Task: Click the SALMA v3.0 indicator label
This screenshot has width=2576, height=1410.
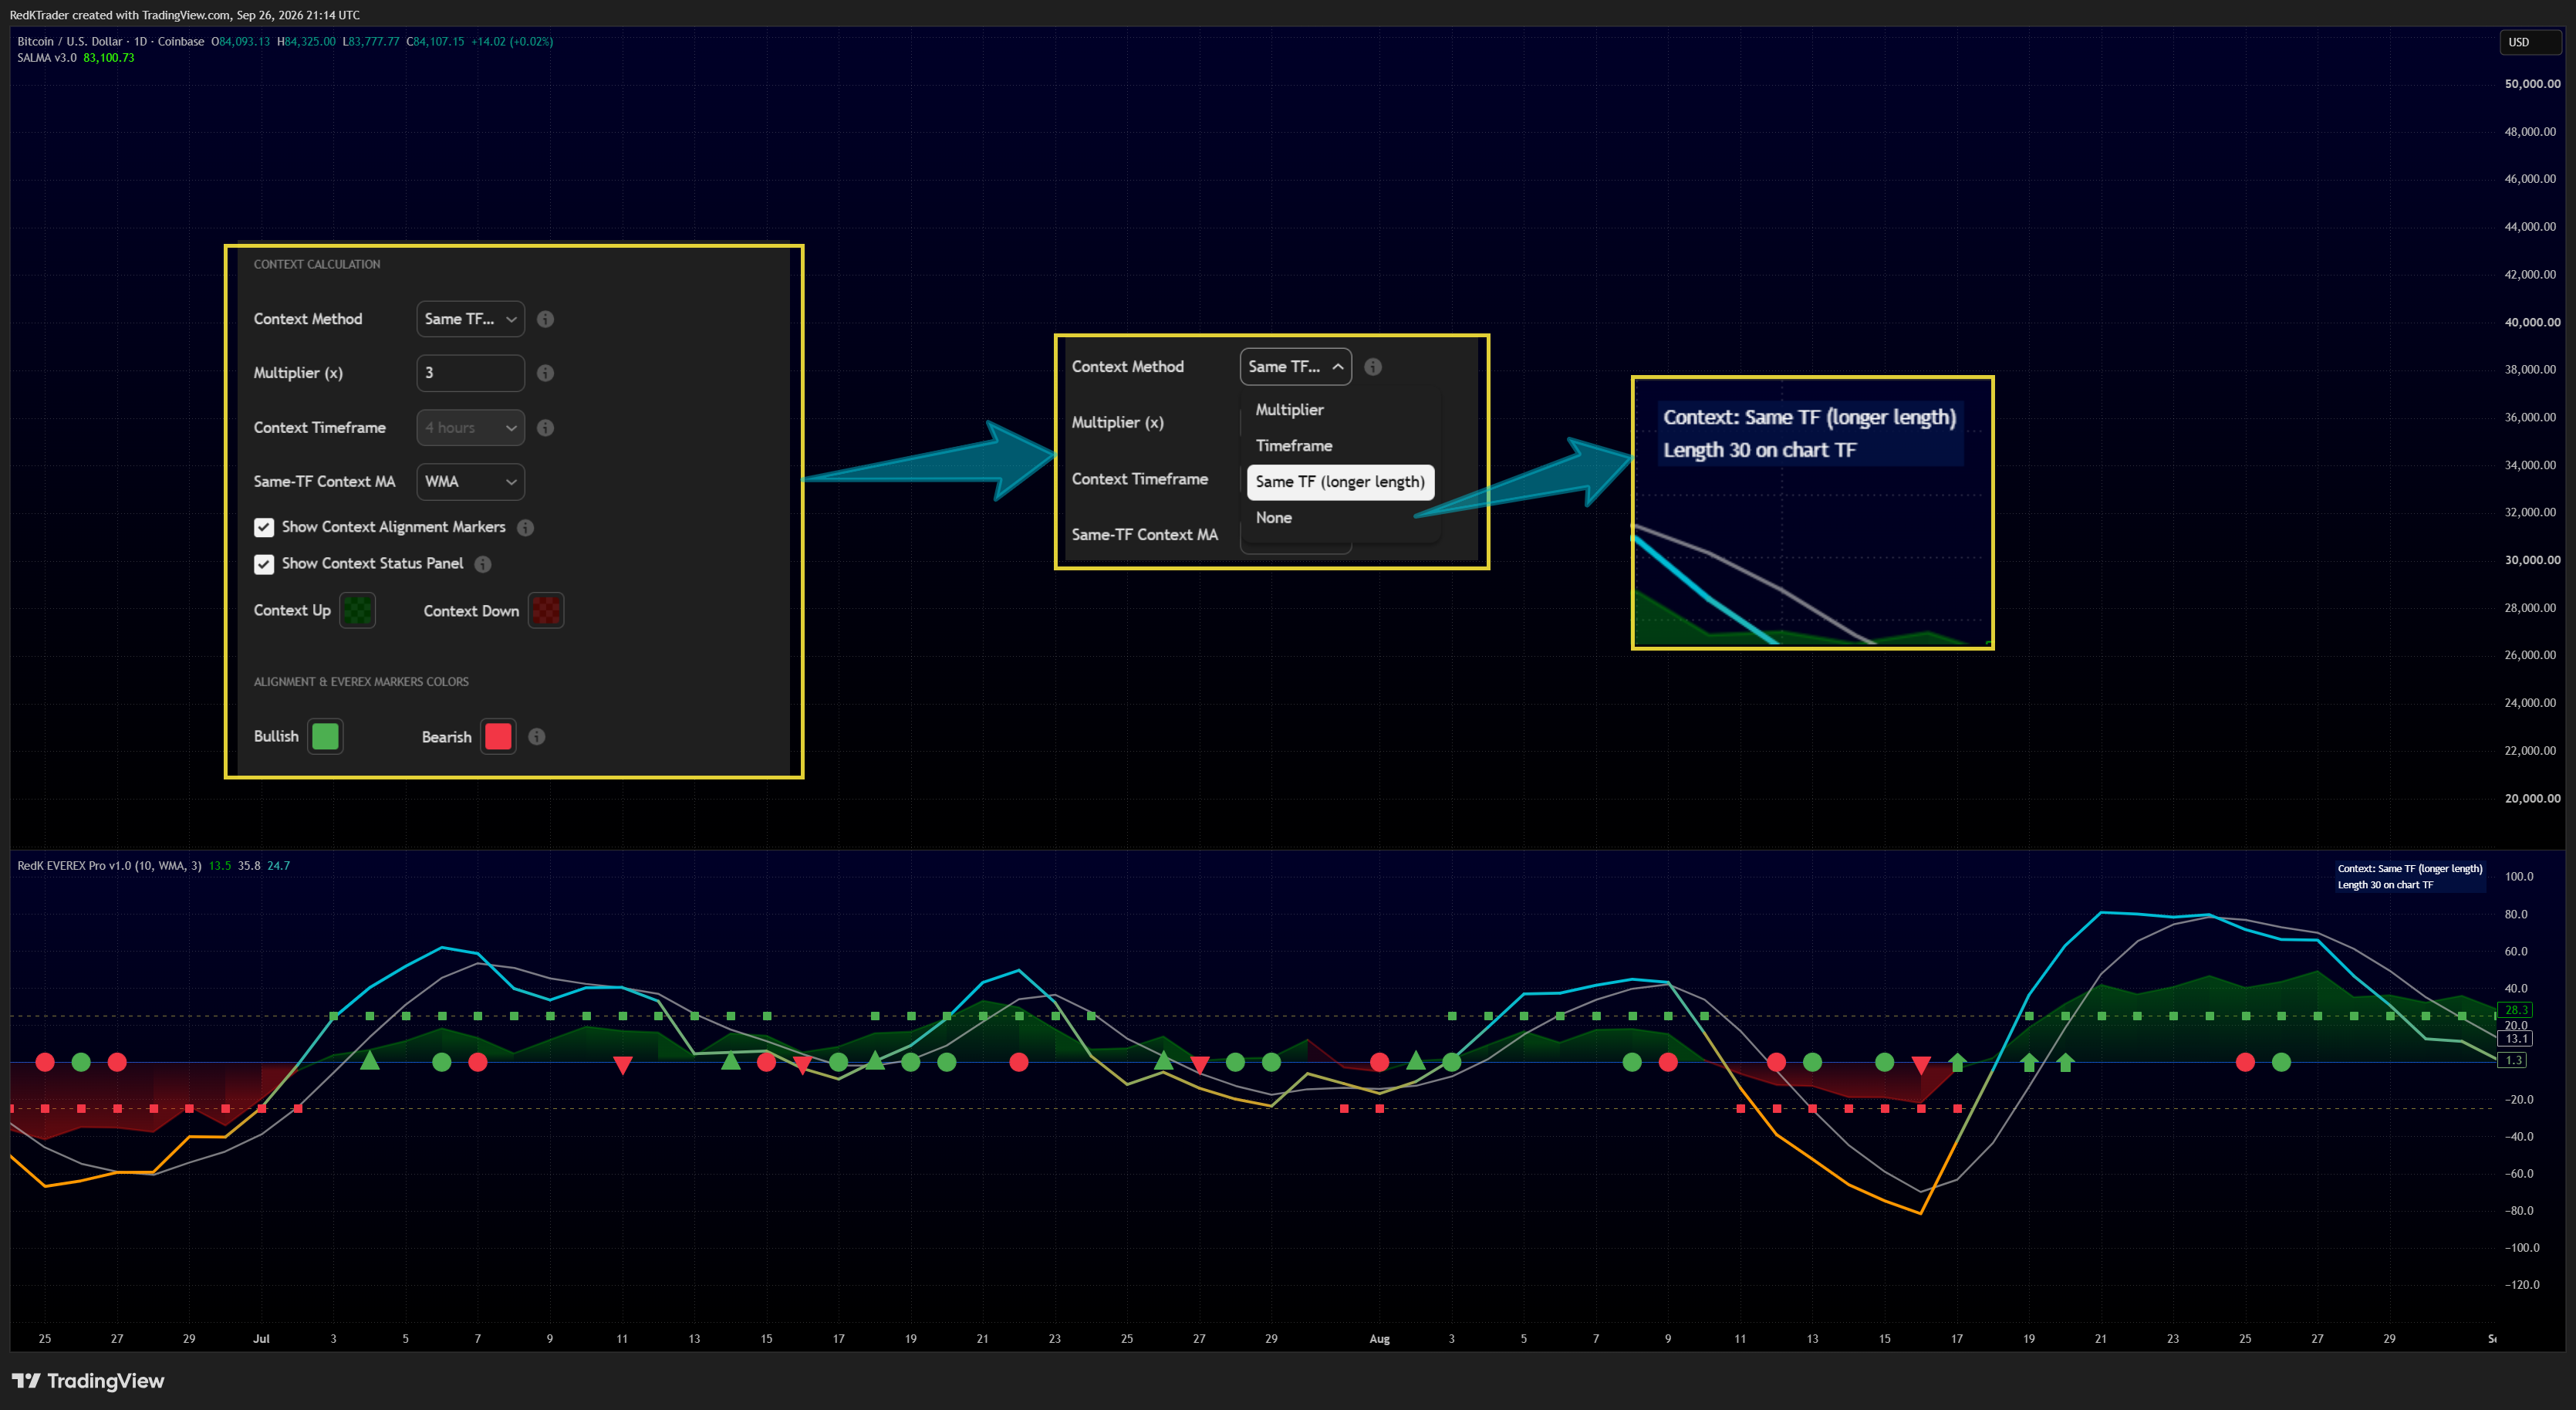Action: tap(46, 58)
